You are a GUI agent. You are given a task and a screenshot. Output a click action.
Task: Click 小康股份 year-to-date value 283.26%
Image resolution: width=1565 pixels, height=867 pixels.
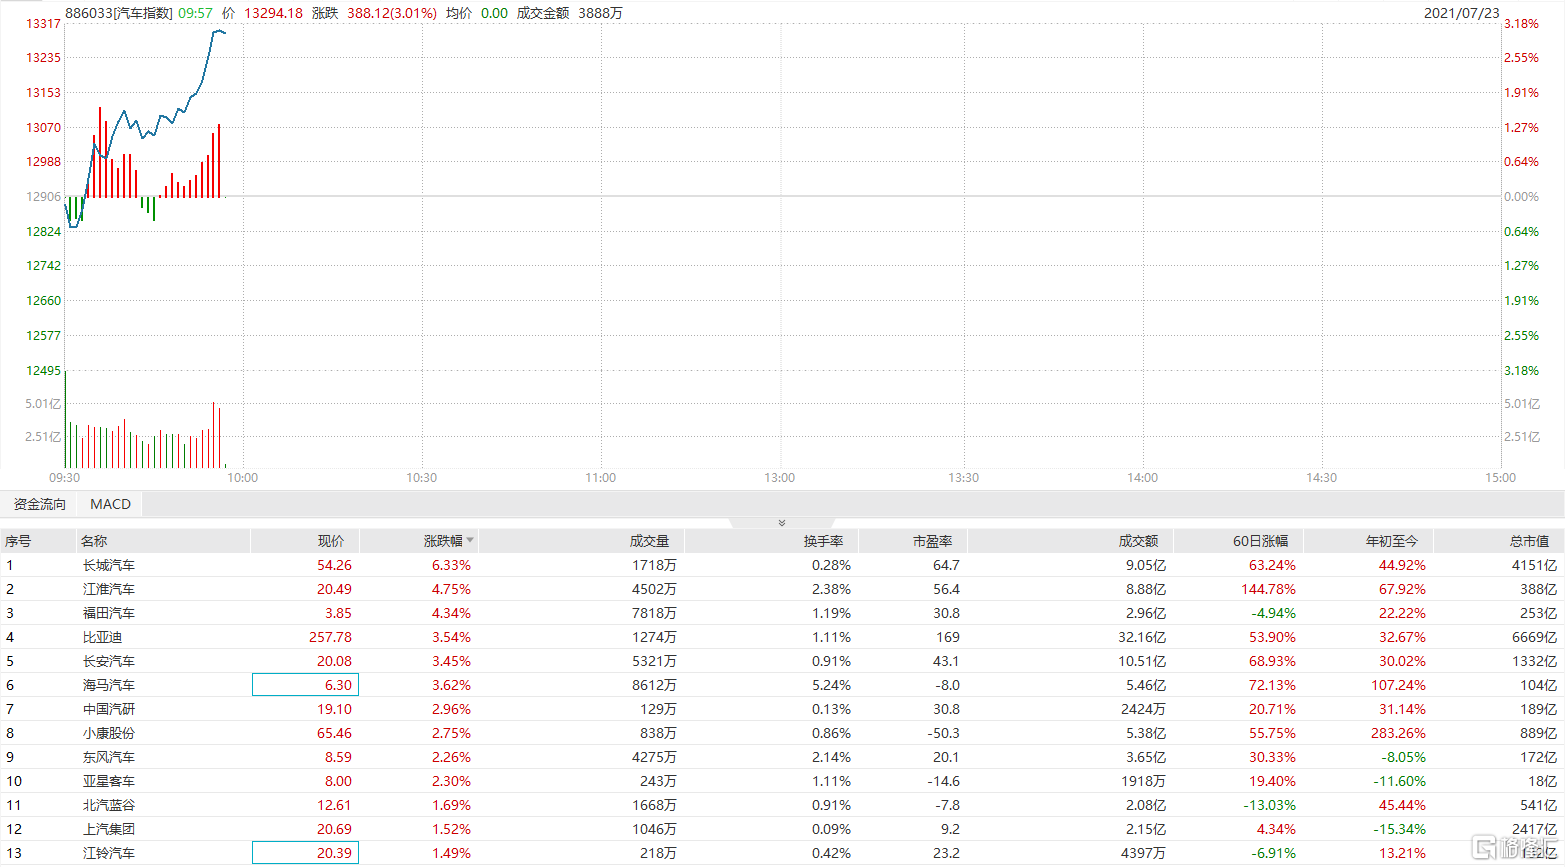pos(1398,733)
